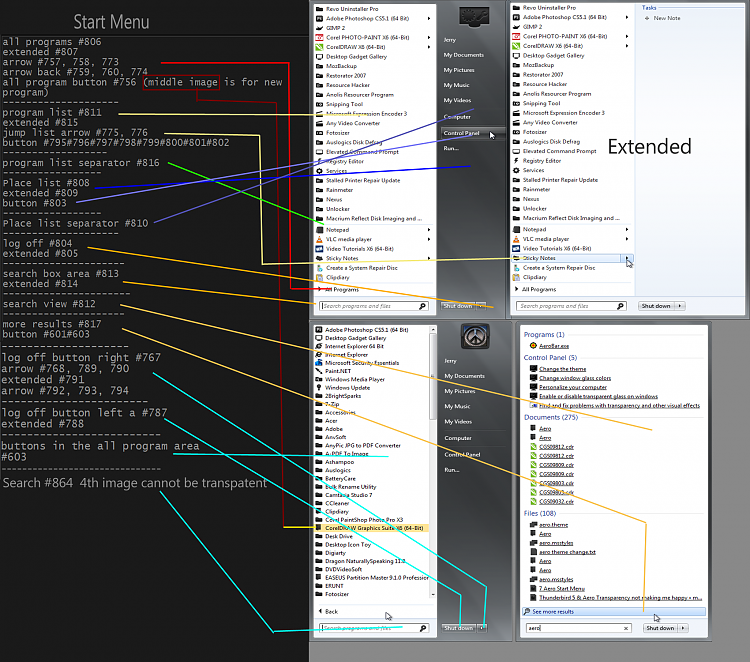
Task: Open the Desktop Icon Toy folder
Action: (x=343, y=544)
